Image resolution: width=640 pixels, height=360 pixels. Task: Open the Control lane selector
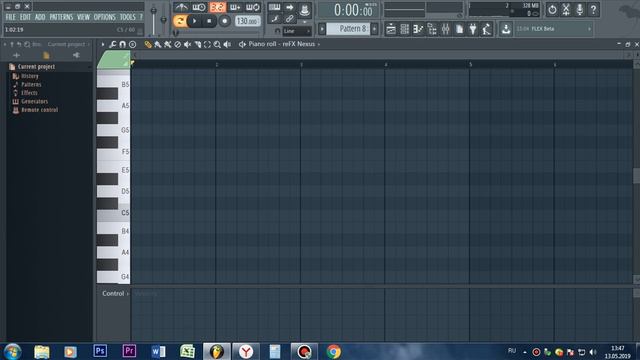click(x=115, y=293)
